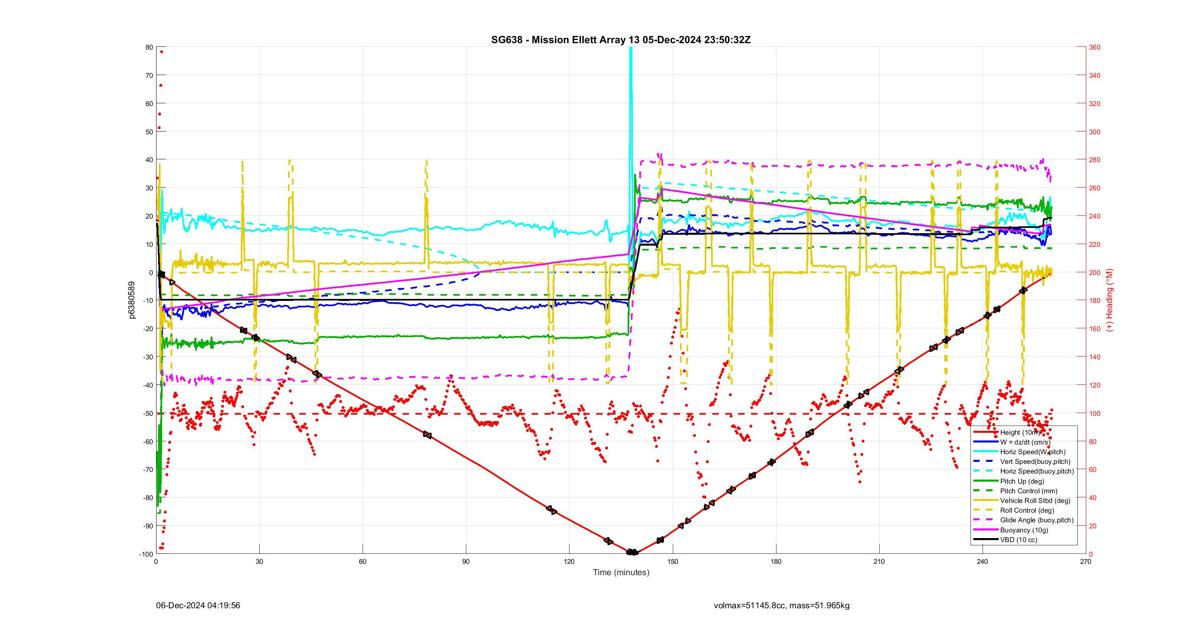Click the red Height line sample in legend
The width and height of the screenshot is (1200, 622).
[x=985, y=432]
